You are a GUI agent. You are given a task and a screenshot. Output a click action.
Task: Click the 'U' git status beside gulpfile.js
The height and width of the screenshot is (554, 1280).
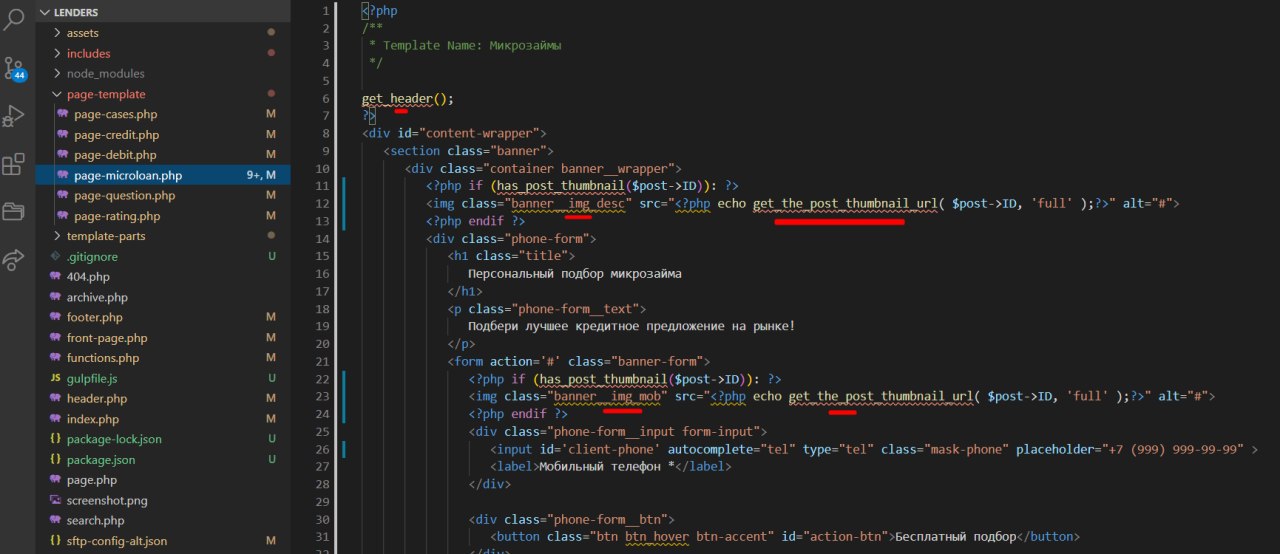pyautogui.click(x=271, y=378)
